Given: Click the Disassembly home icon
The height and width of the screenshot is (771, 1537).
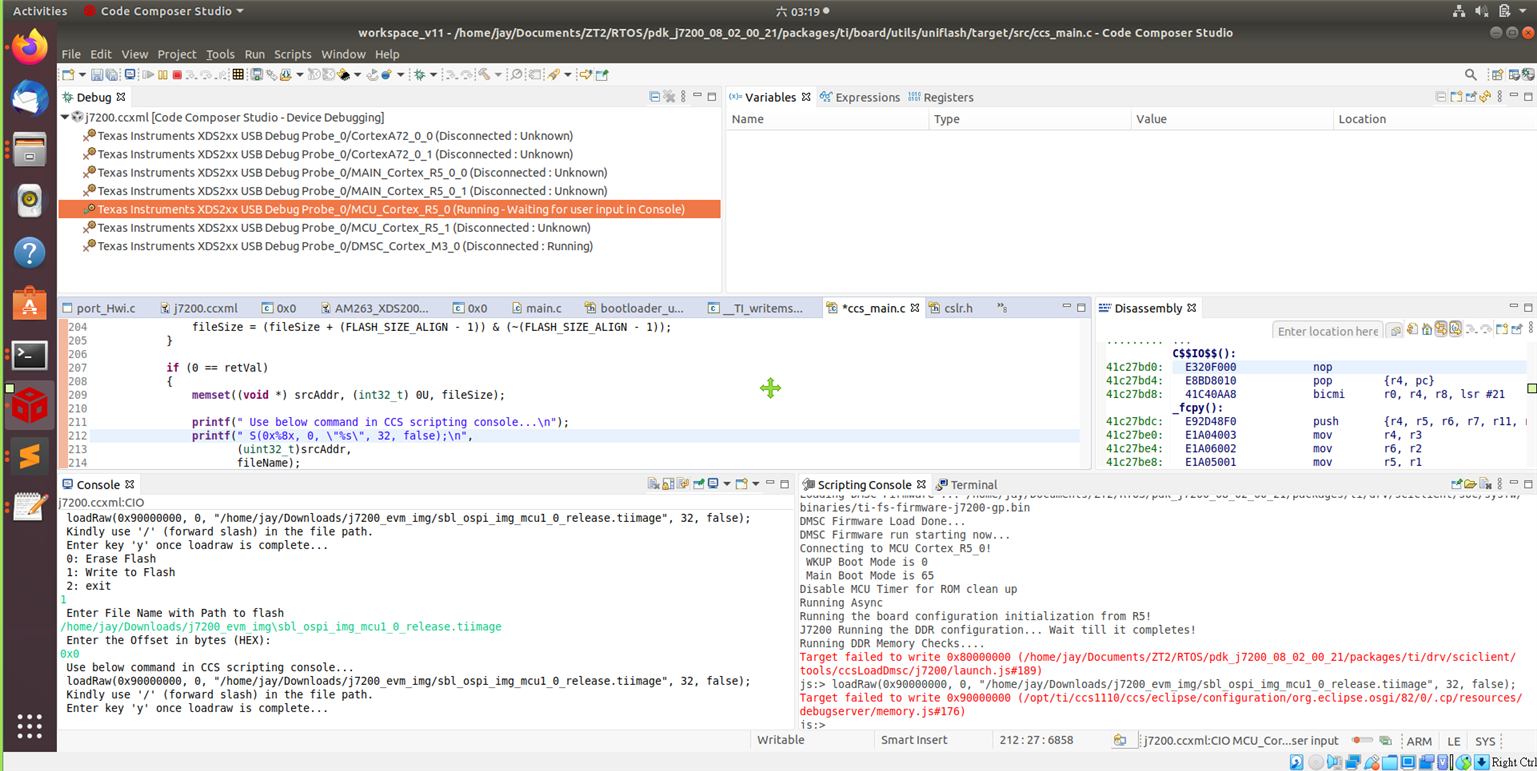Looking at the screenshot, I should [1426, 330].
